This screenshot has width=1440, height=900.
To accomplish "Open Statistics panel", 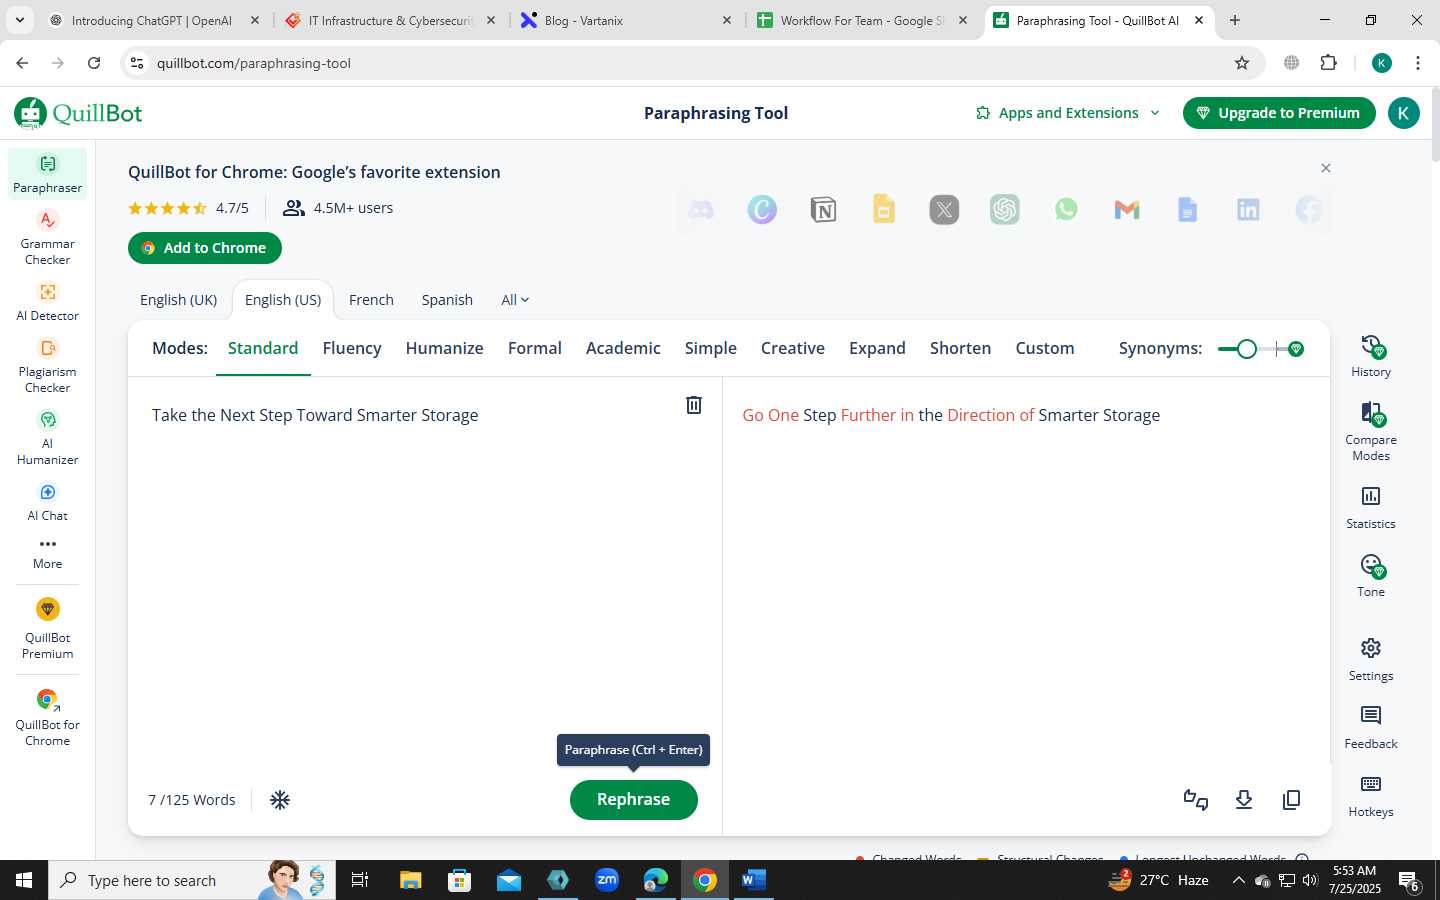I will (1371, 507).
